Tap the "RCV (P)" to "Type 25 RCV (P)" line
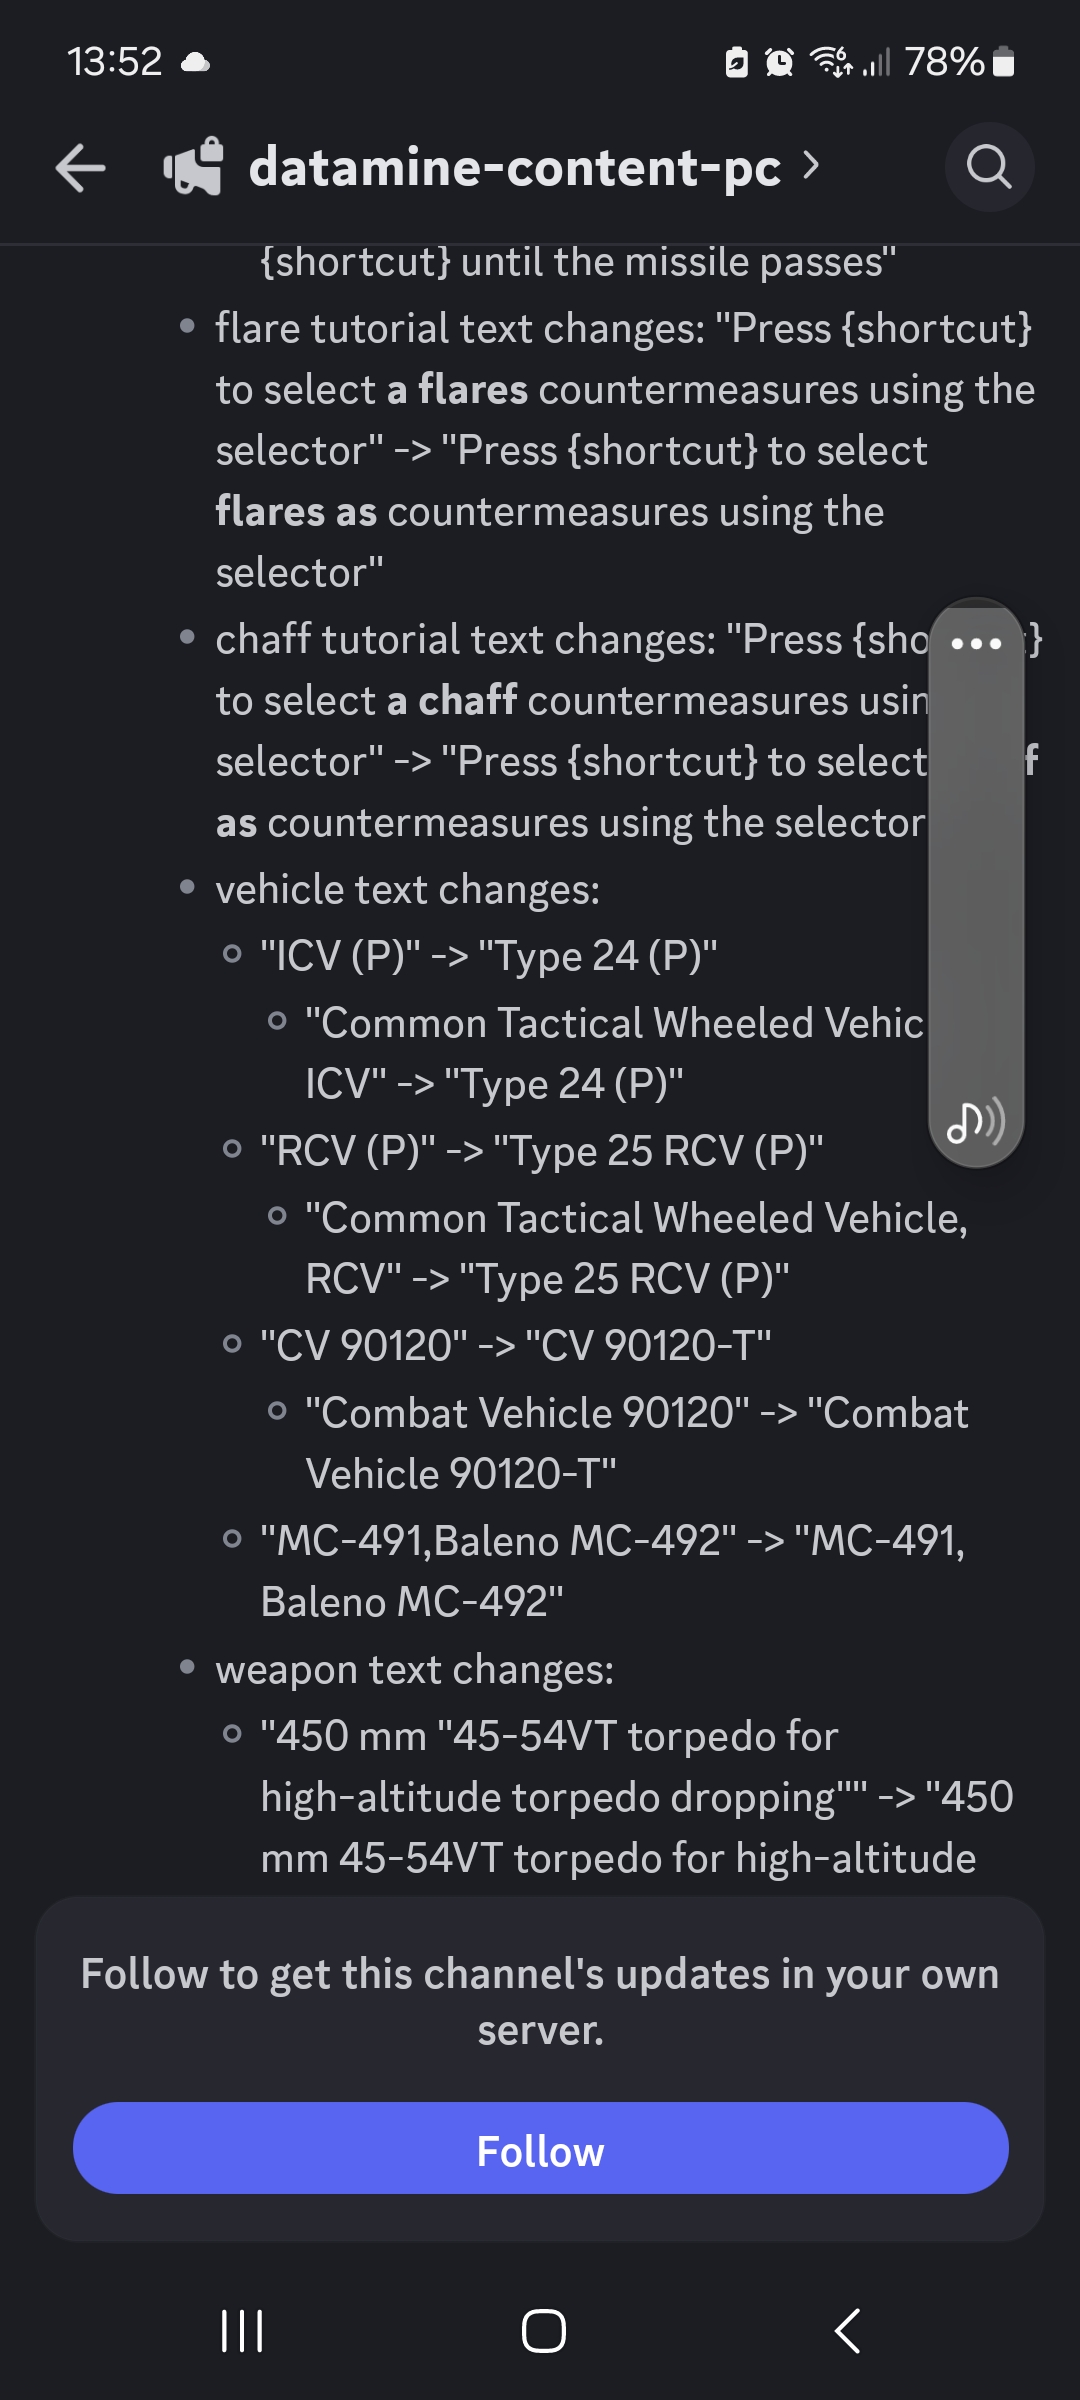The width and height of the screenshot is (1080, 2400). (541, 1150)
